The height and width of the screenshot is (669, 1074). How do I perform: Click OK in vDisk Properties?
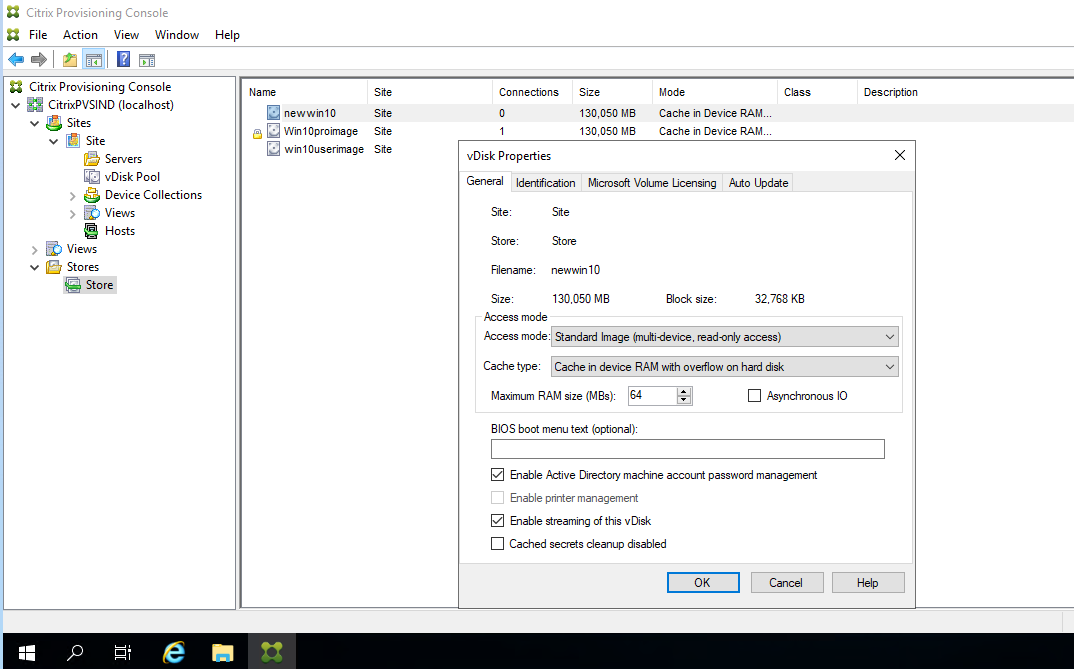coord(703,583)
